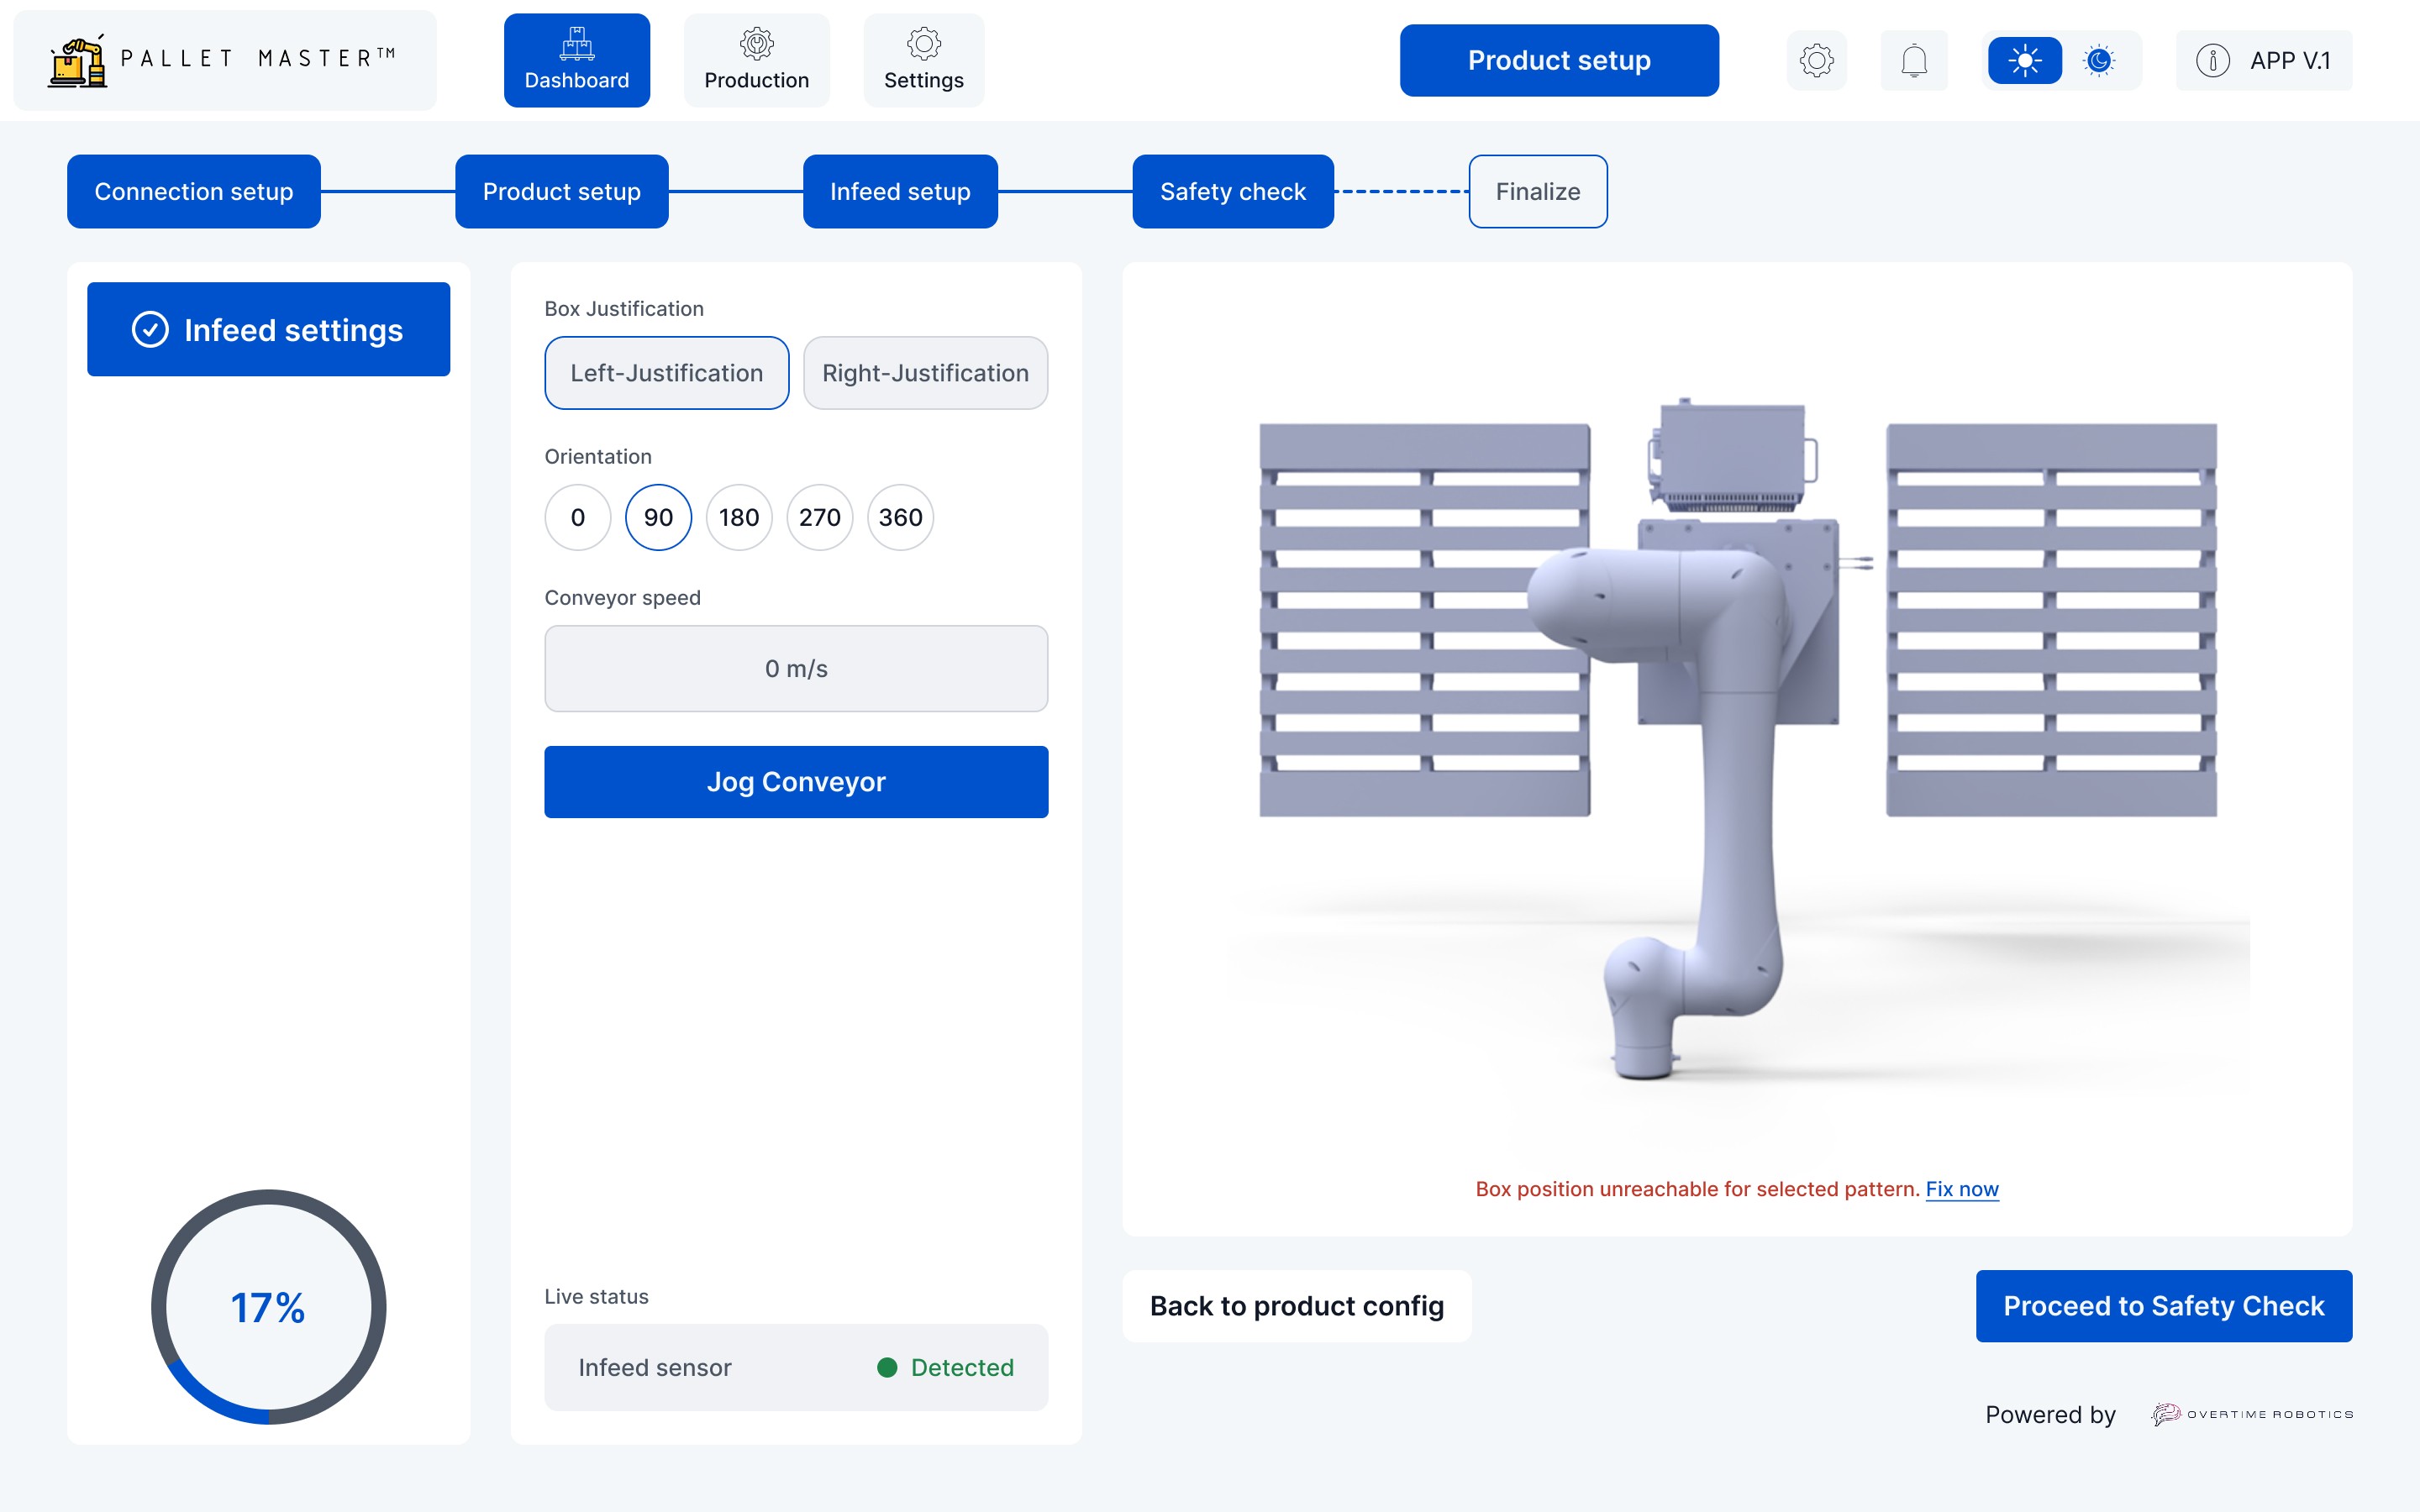This screenshot has height=1512, width=2420.
Task: Click the gear icon in the top bar
Action: (1816, 60)
